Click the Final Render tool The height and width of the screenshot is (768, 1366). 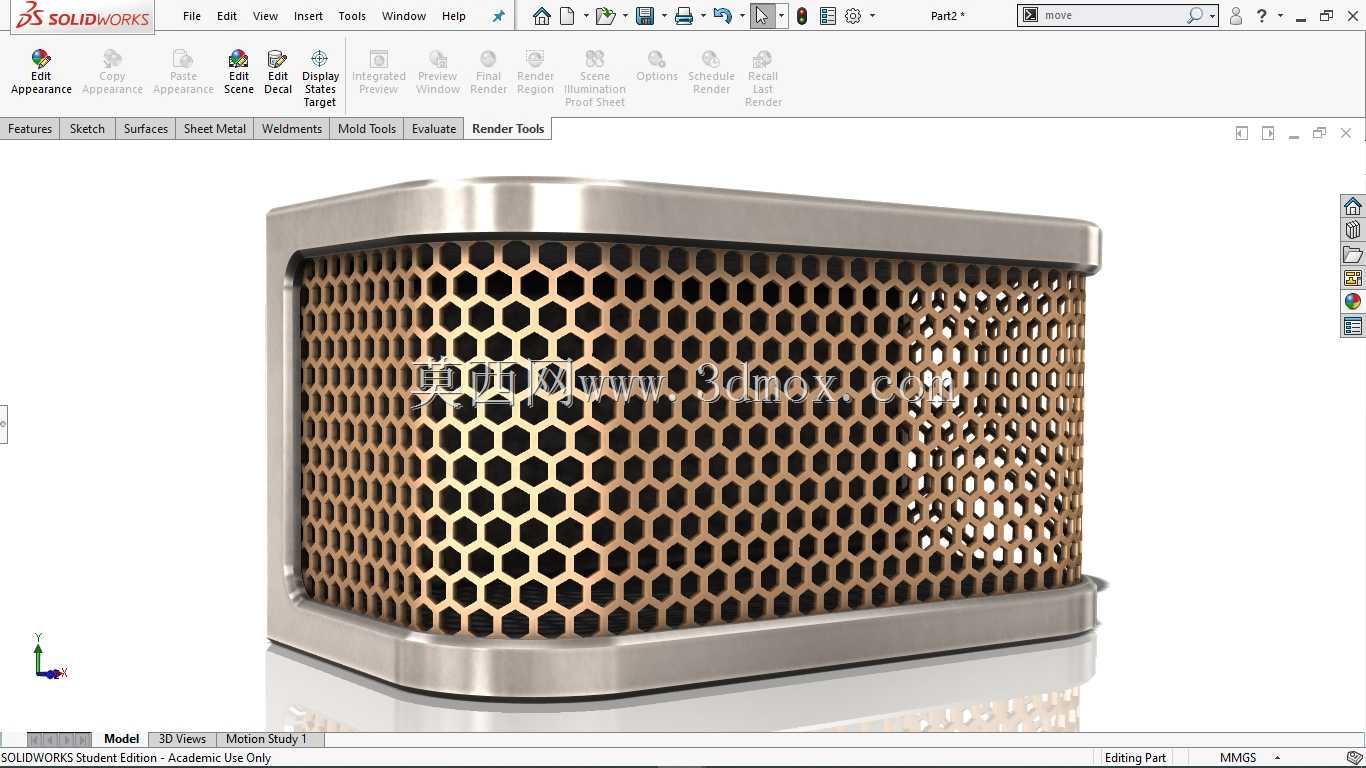tap(488, 72)
